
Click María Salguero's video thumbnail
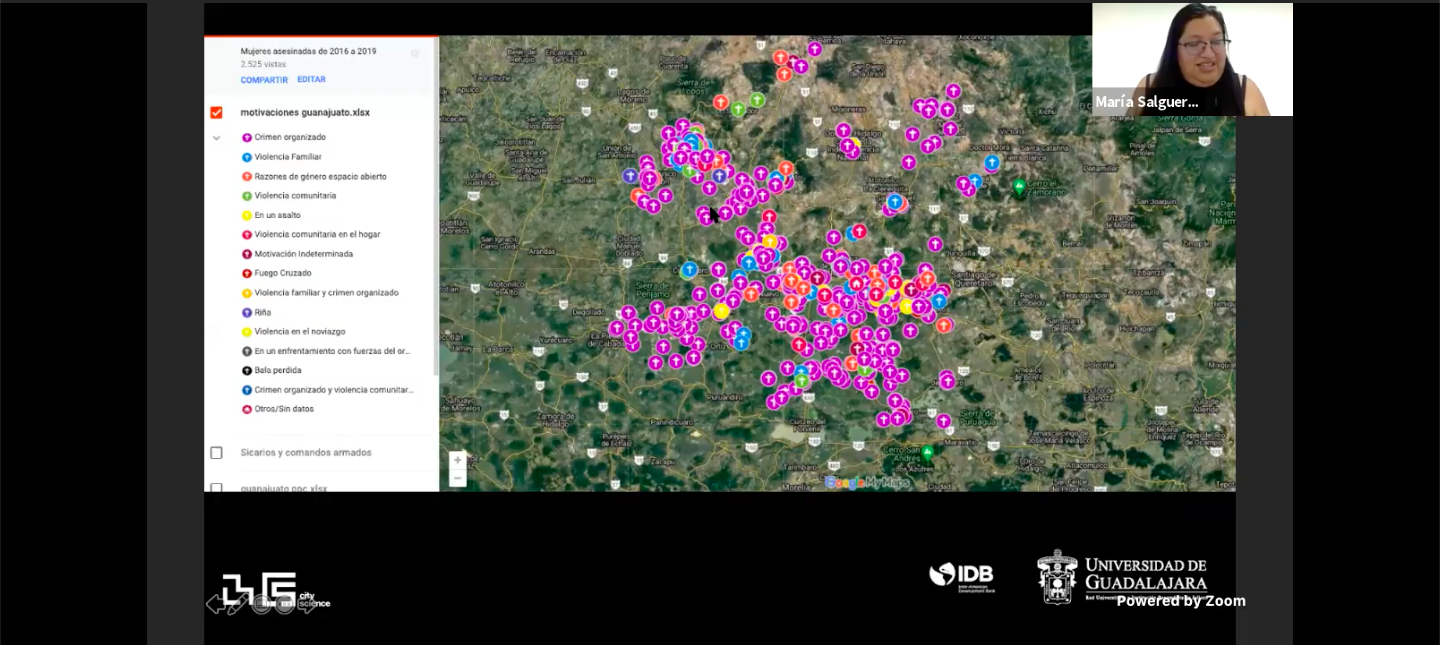point(1192,59)
